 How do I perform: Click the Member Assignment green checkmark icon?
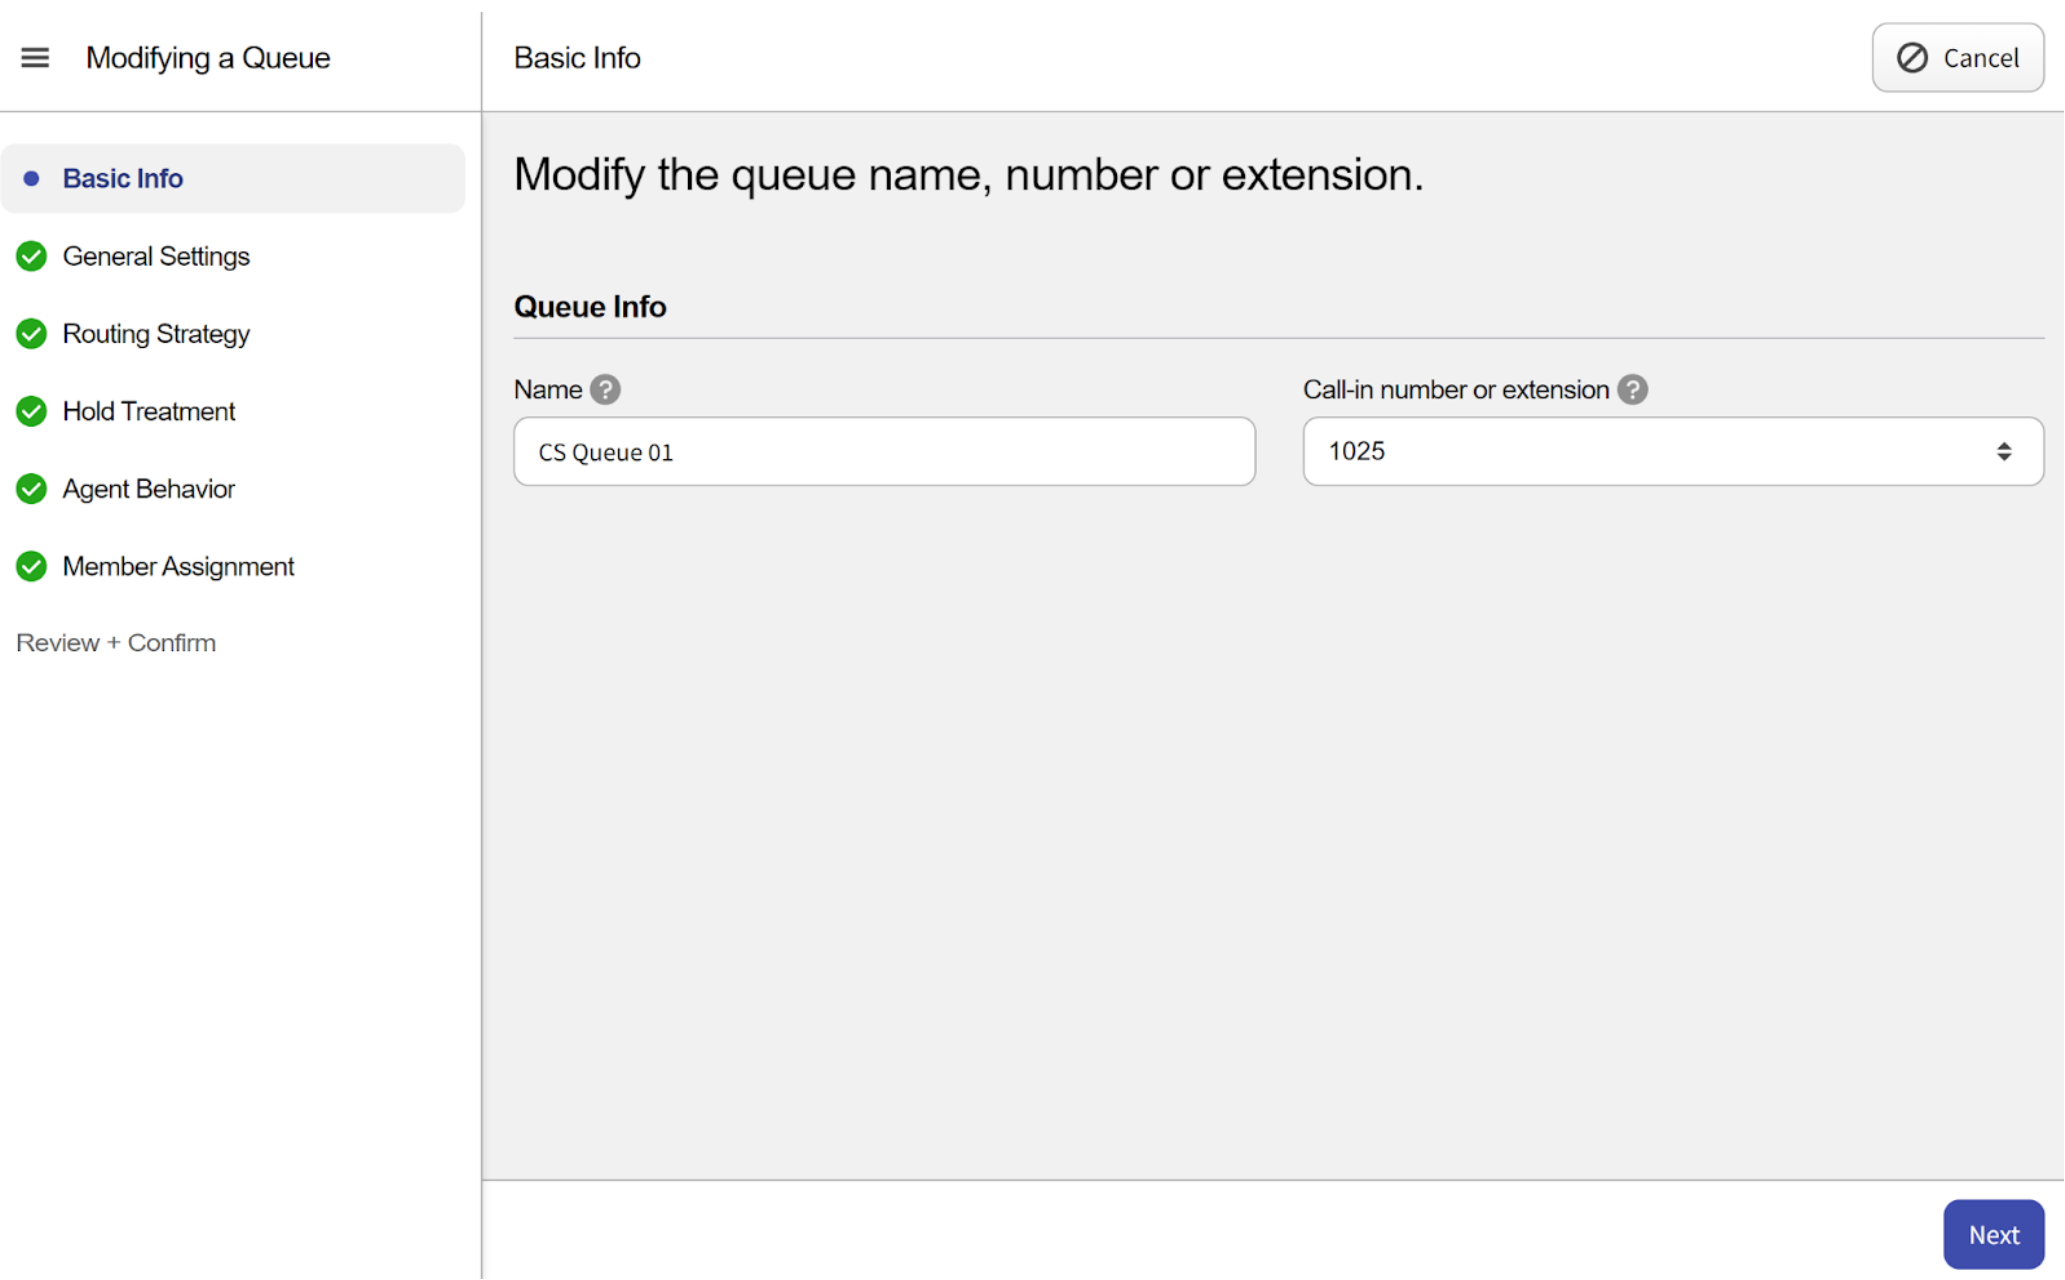pos(31,567)
